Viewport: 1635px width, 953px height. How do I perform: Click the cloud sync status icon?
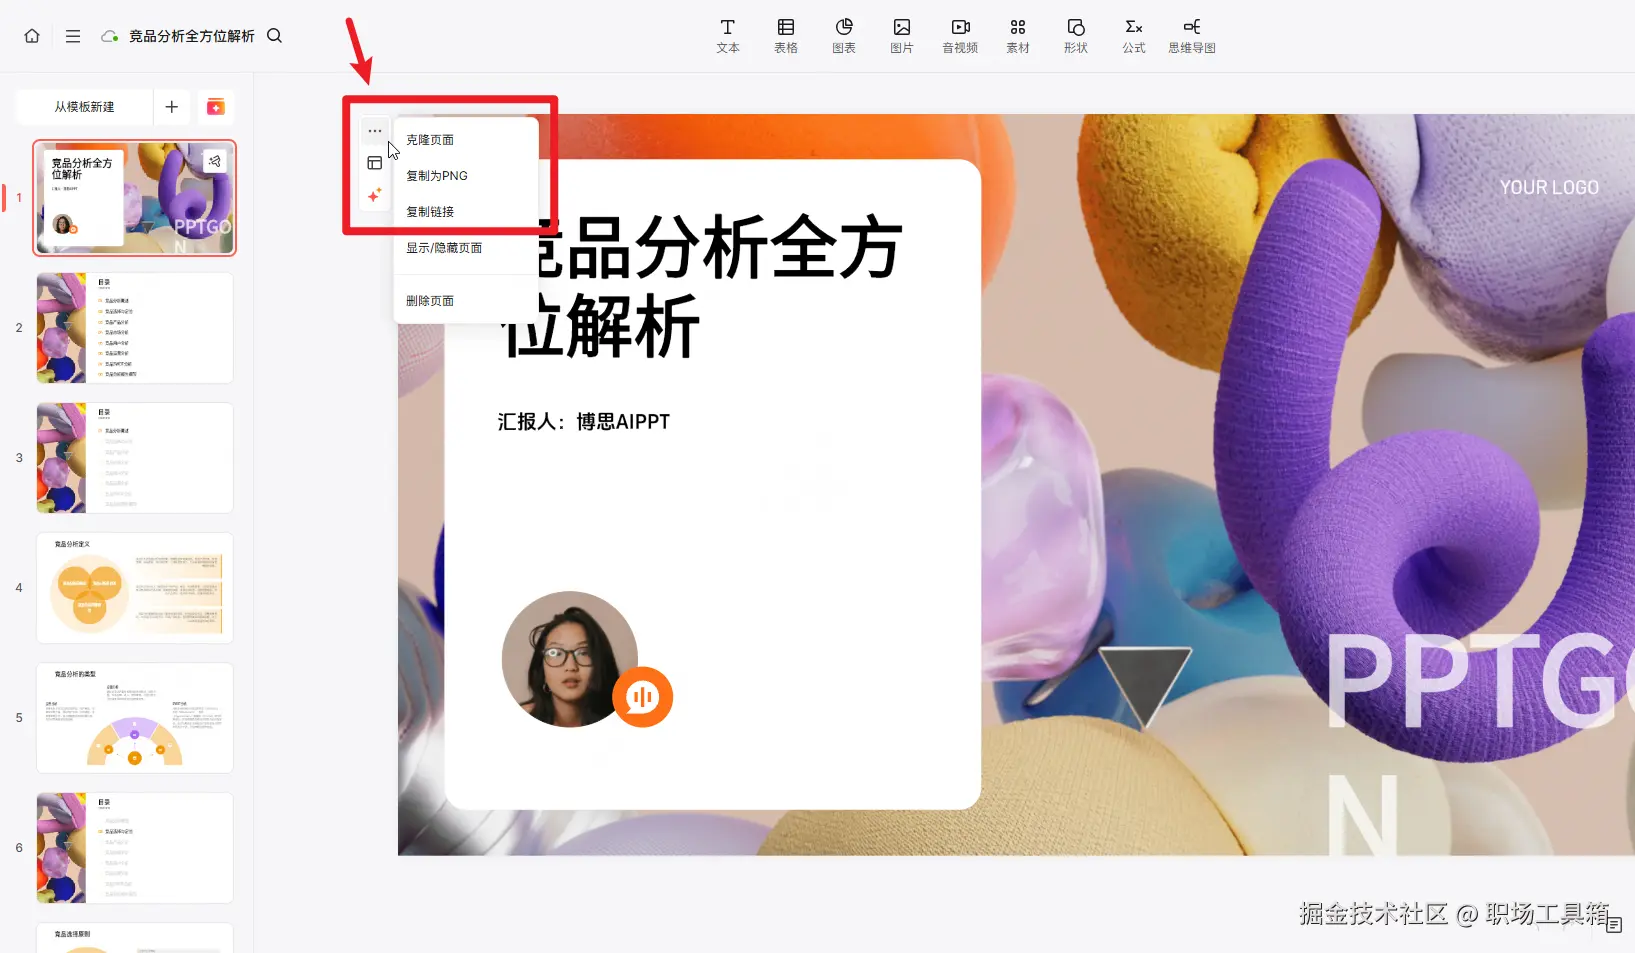pos(109,36)
